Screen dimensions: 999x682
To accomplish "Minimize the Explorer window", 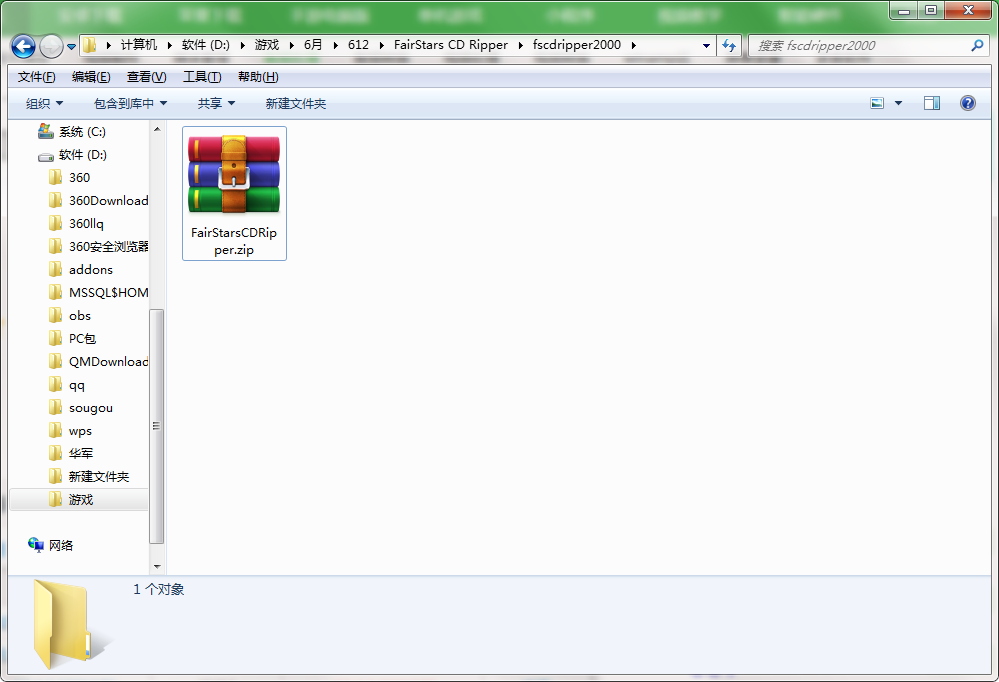I will [x=903, y=11].
